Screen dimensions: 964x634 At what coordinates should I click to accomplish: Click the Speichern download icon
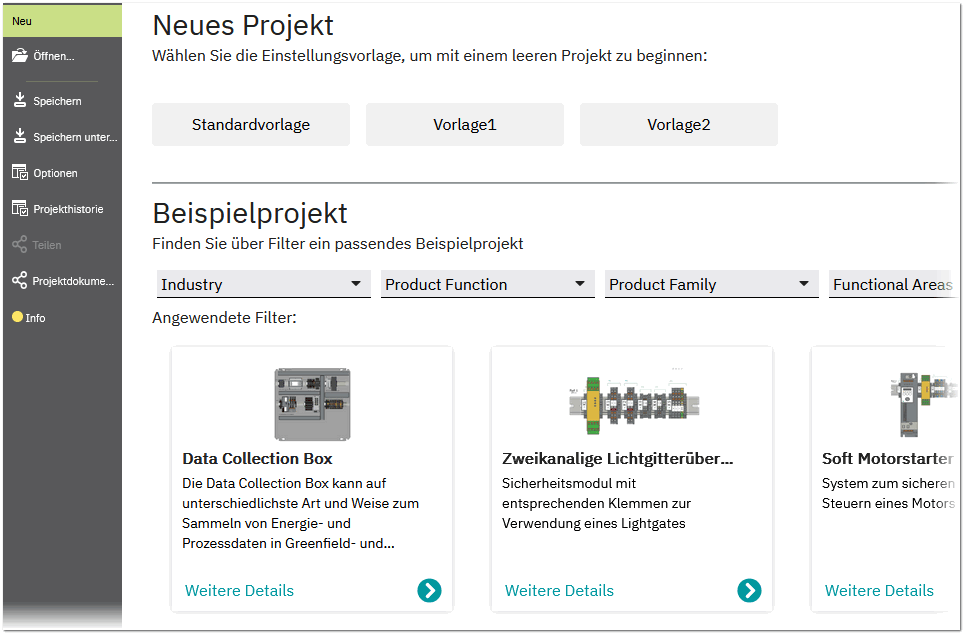[x=20, y=100]
